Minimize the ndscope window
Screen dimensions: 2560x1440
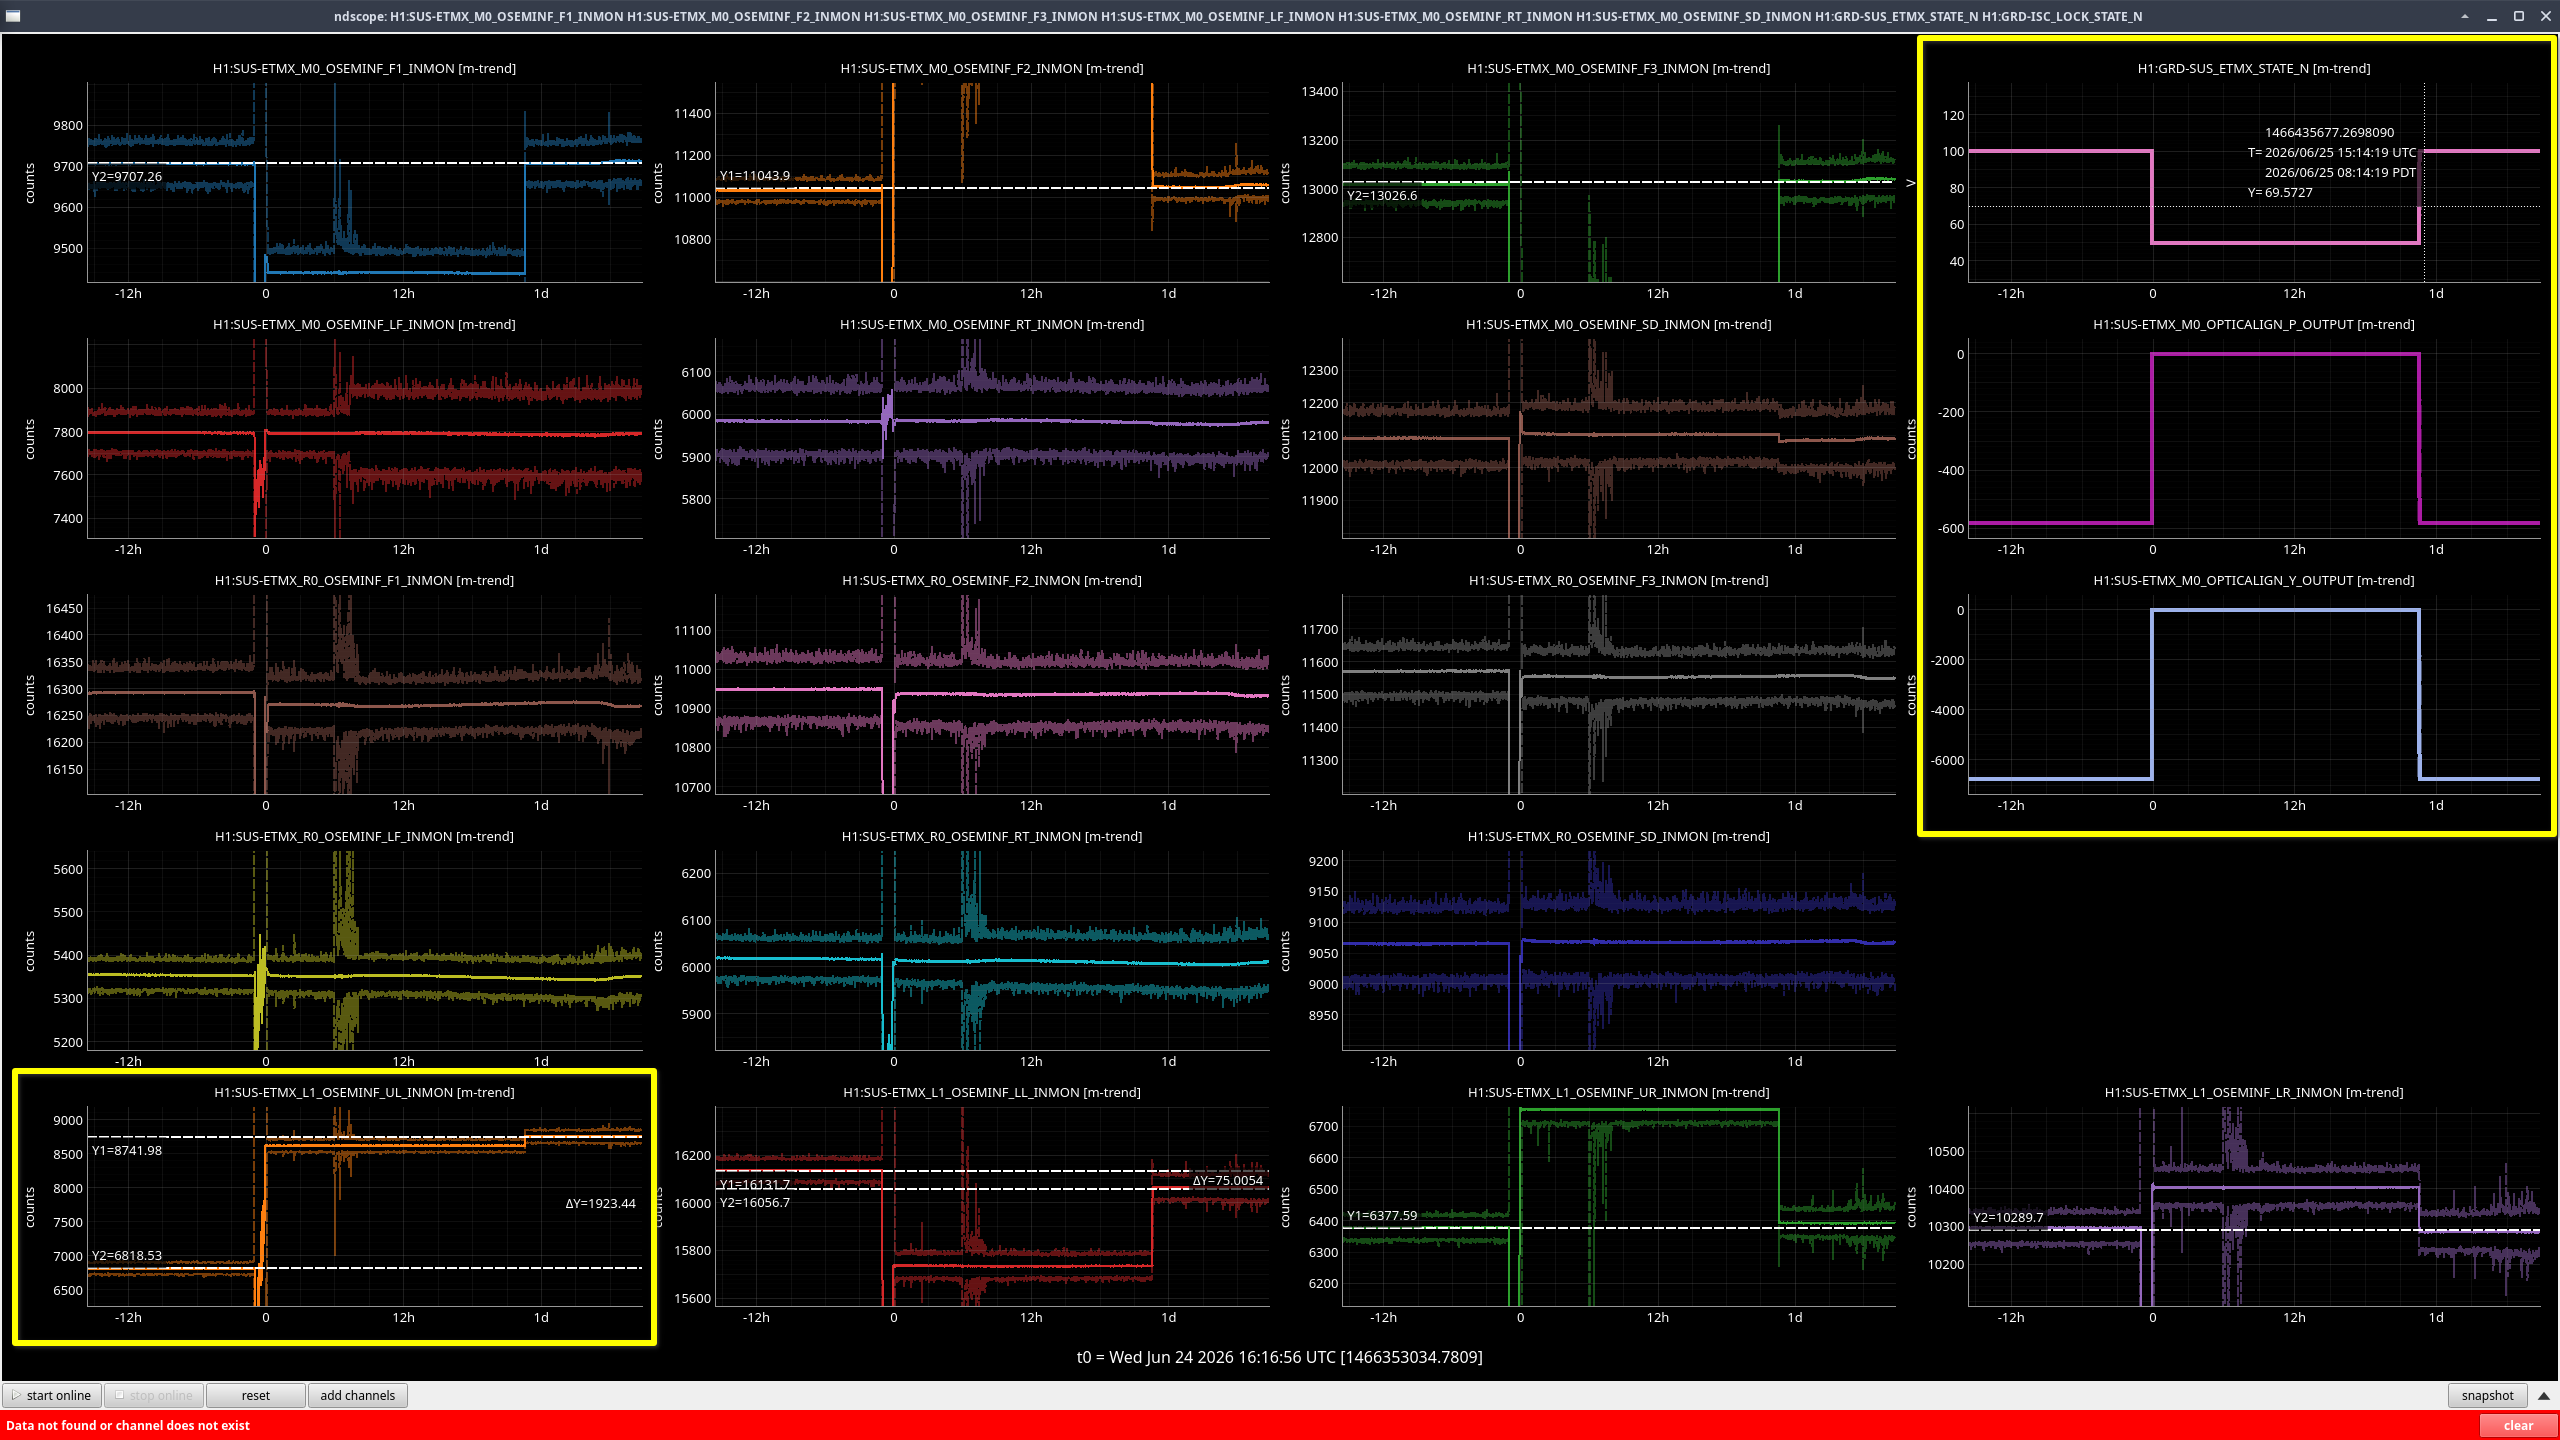coord(2492,16)
